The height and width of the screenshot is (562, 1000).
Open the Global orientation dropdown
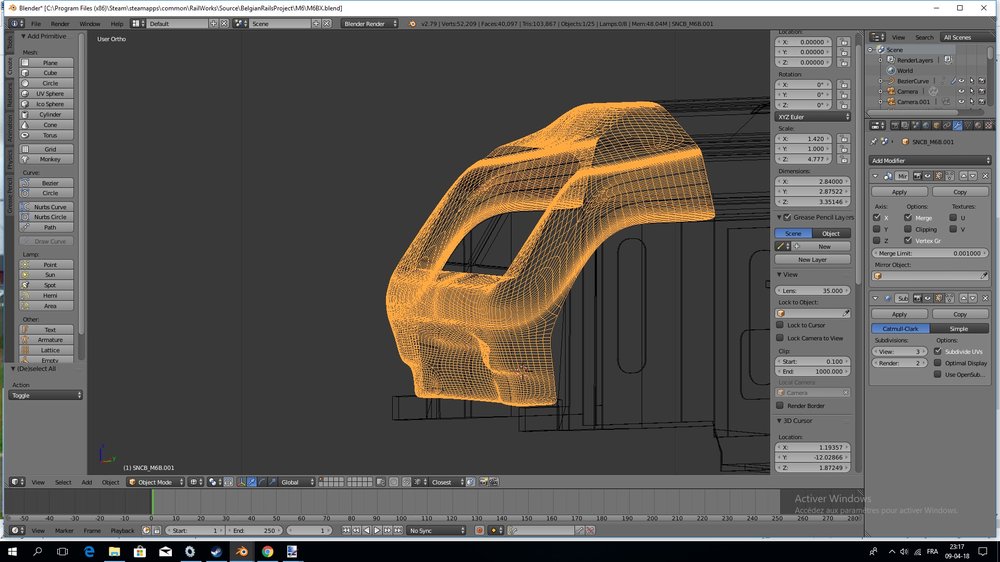click(297, 482)
